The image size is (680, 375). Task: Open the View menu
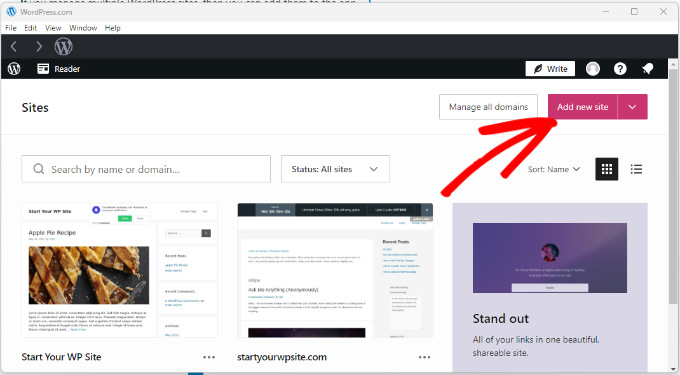point(53,28)
